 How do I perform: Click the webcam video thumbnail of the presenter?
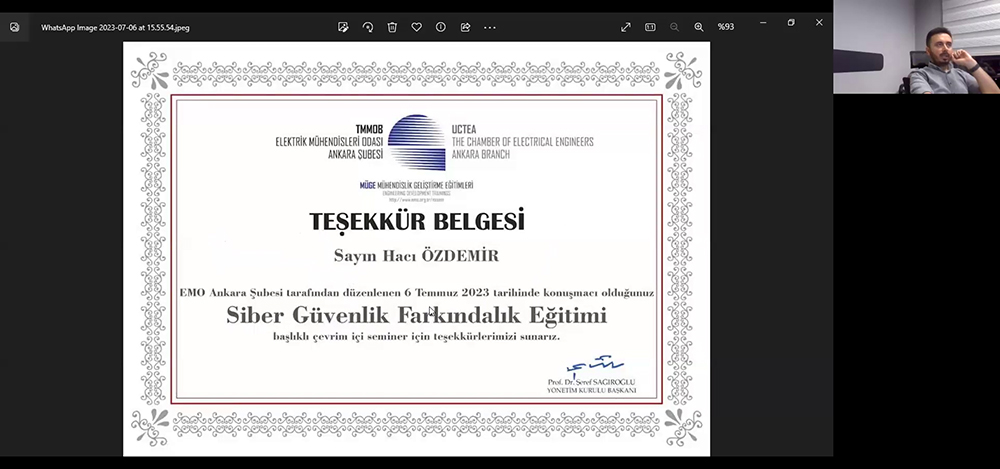pos(916,47)
